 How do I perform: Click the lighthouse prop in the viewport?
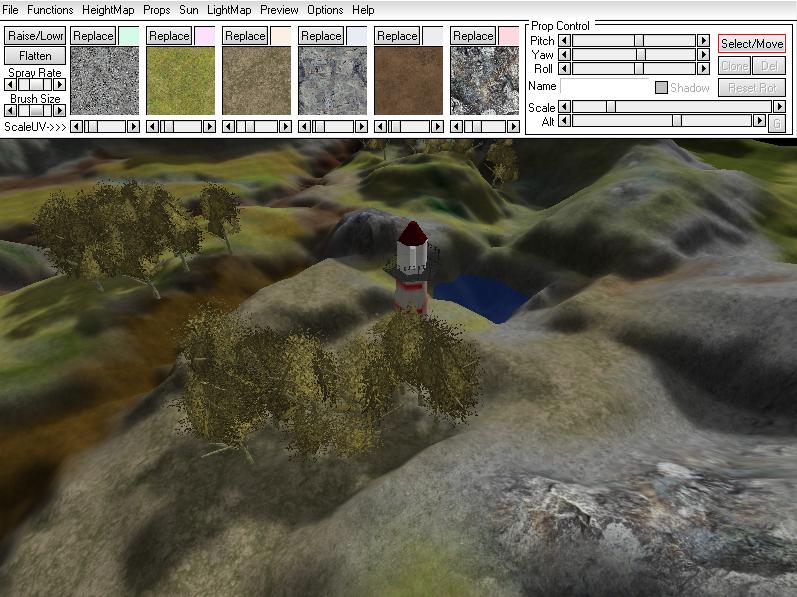tap(412, 267)
